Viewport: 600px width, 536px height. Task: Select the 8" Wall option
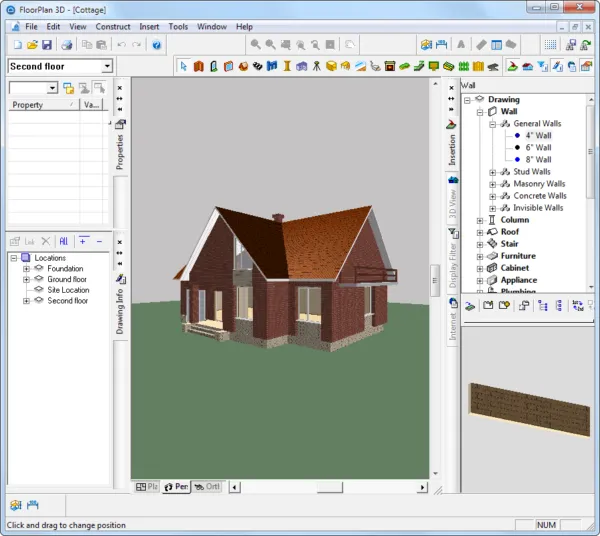(538, 160)
